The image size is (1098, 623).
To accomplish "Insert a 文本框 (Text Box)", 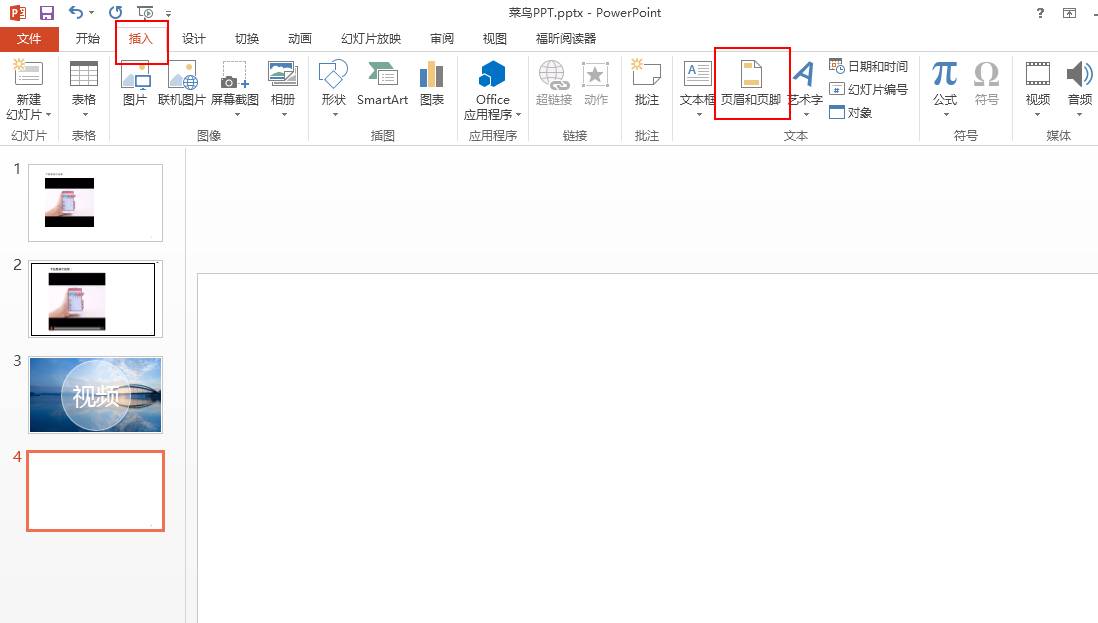I will (x=697, y=88).
